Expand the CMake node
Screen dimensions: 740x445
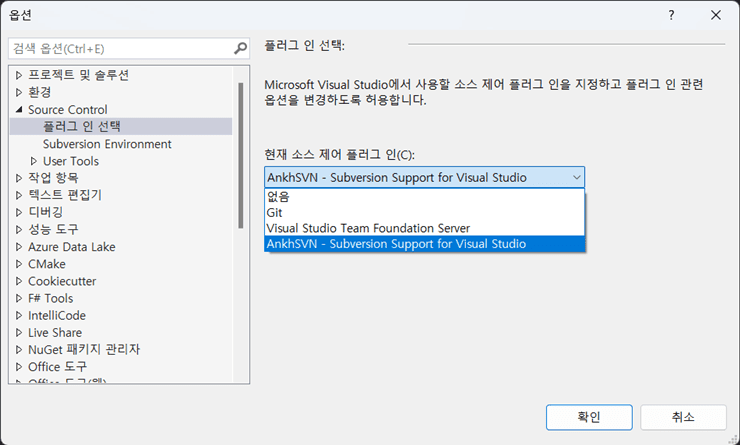pyautogui.click(x=19, y=264)
